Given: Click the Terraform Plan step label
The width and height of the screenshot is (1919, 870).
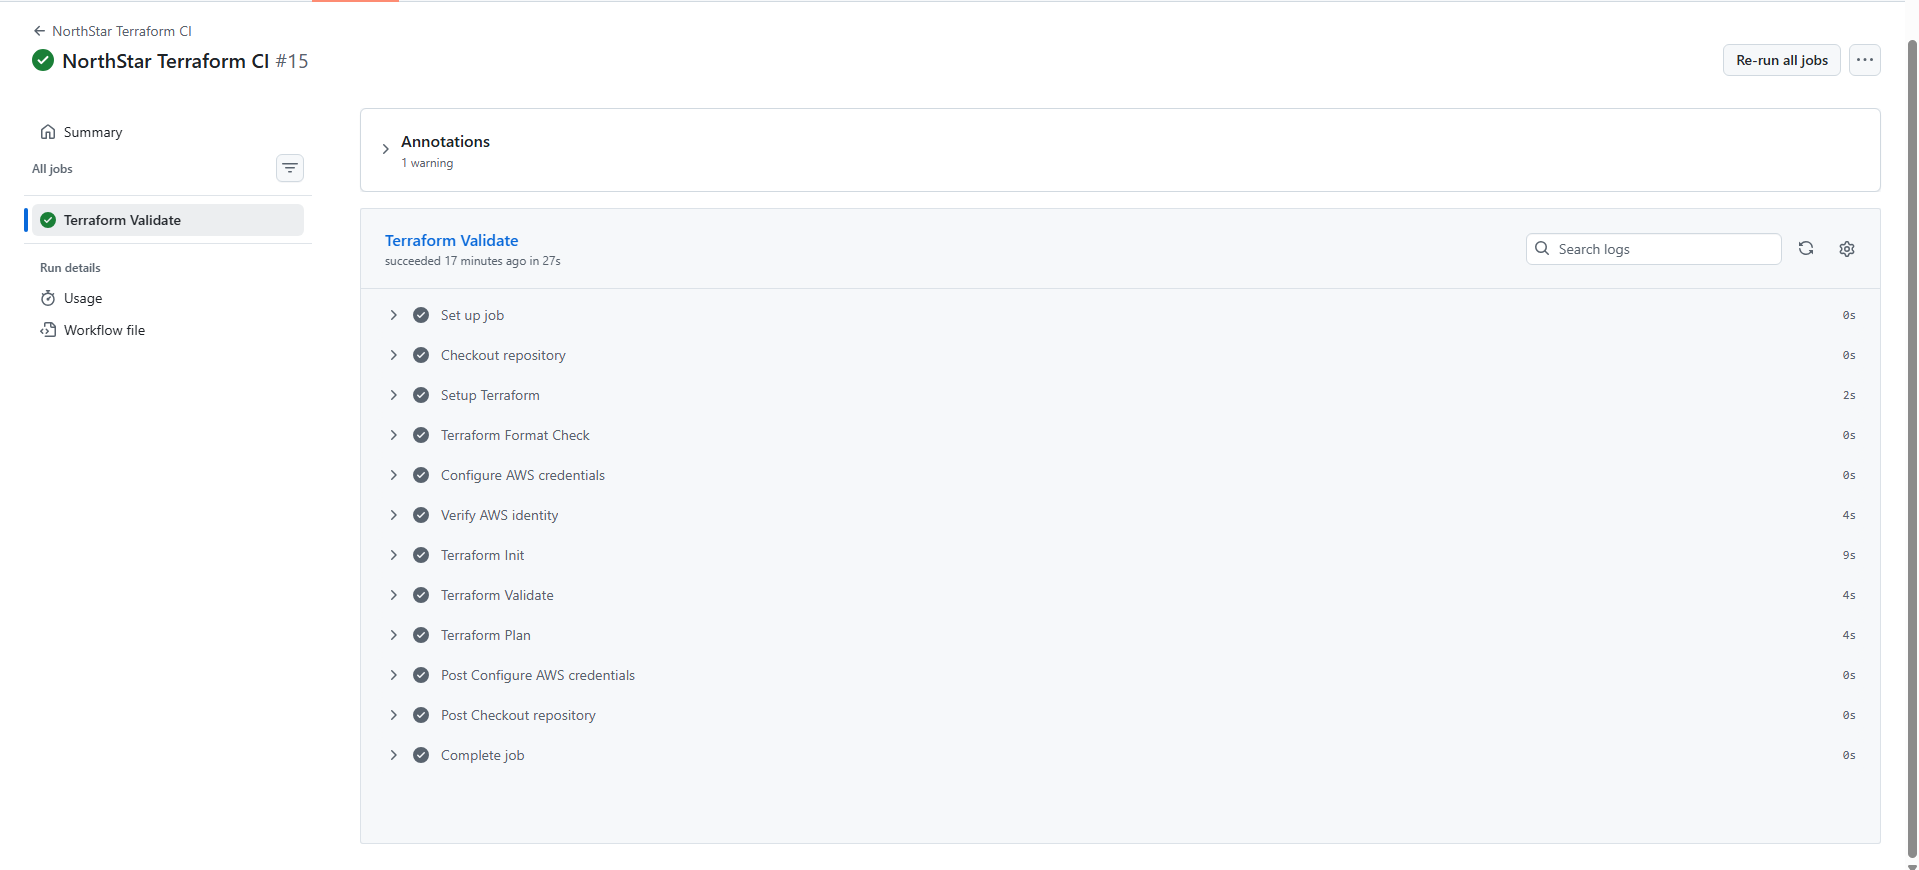Looking at the screenshot, I should (x=486, y=635).
